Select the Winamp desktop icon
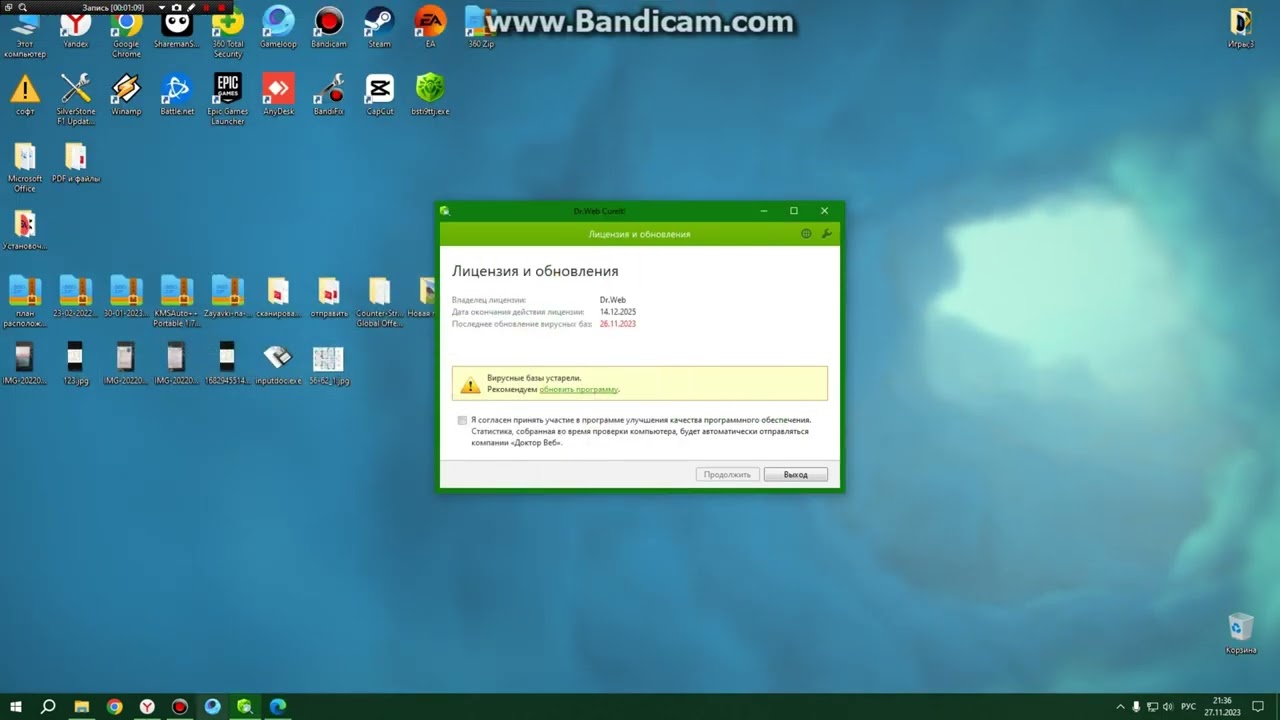1280x720 pixels. pos(126,94)
